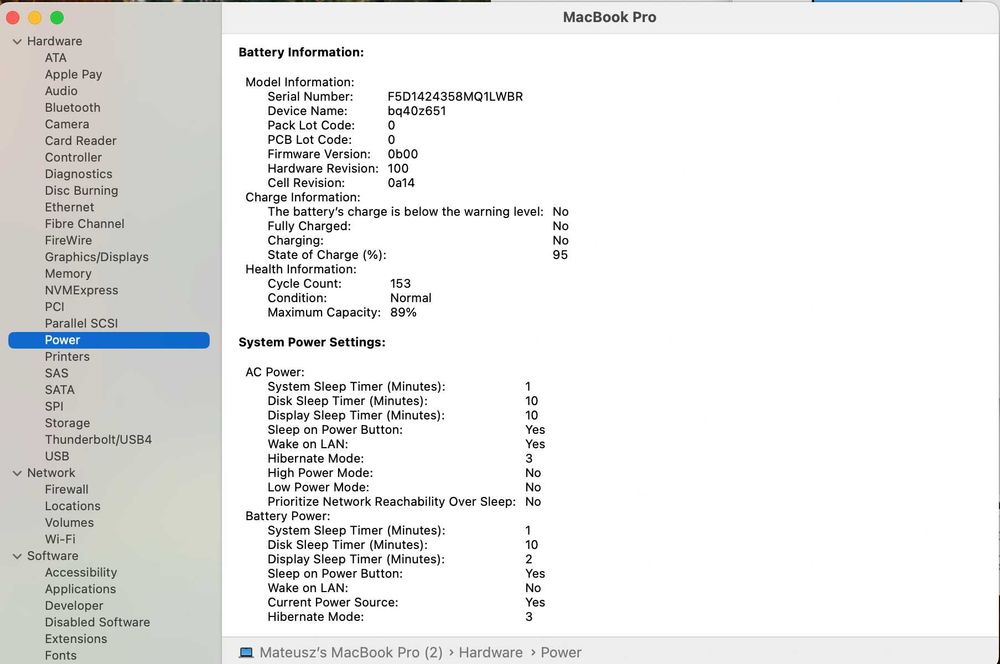Viewport: 1000px width, 664px height.
Task: Click the green zoom window button
Action: 57,18
